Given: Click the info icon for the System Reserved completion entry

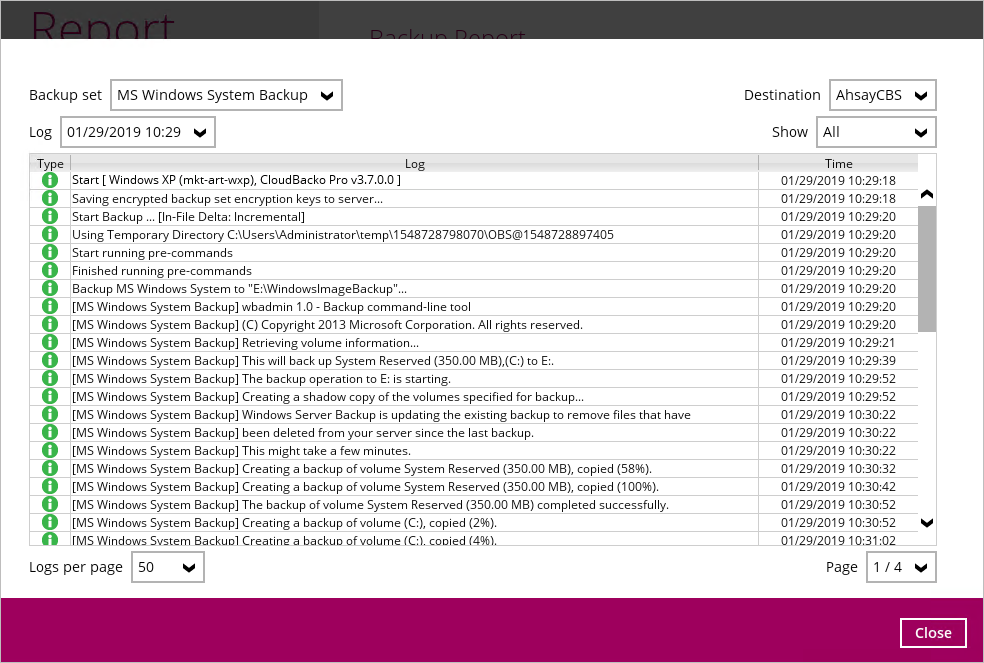Looking at the screenshot, I should [50, 504].
